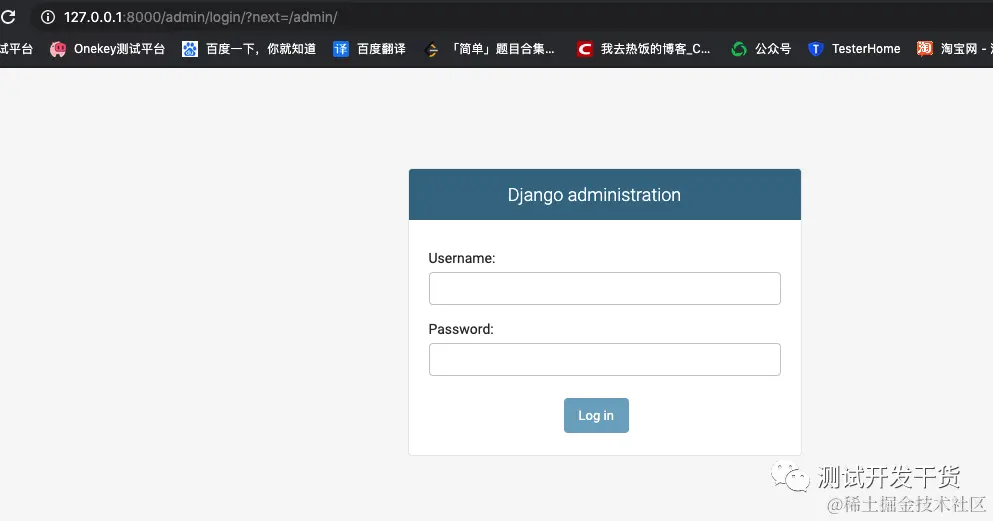Click the orange Taobao 淘 icon
Image resolution: width=993 pixels, height=521 pixels.
tap(925, 48)
